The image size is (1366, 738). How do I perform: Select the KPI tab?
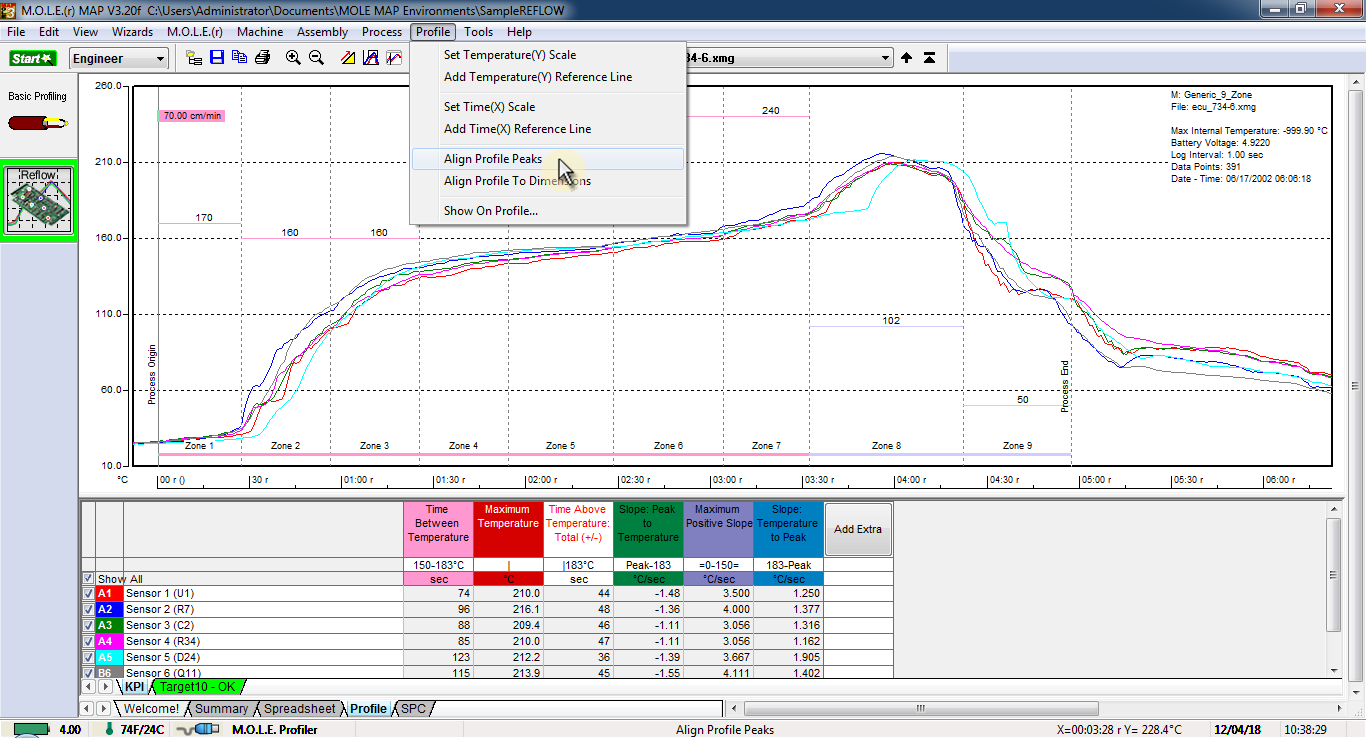pos(134,687)
